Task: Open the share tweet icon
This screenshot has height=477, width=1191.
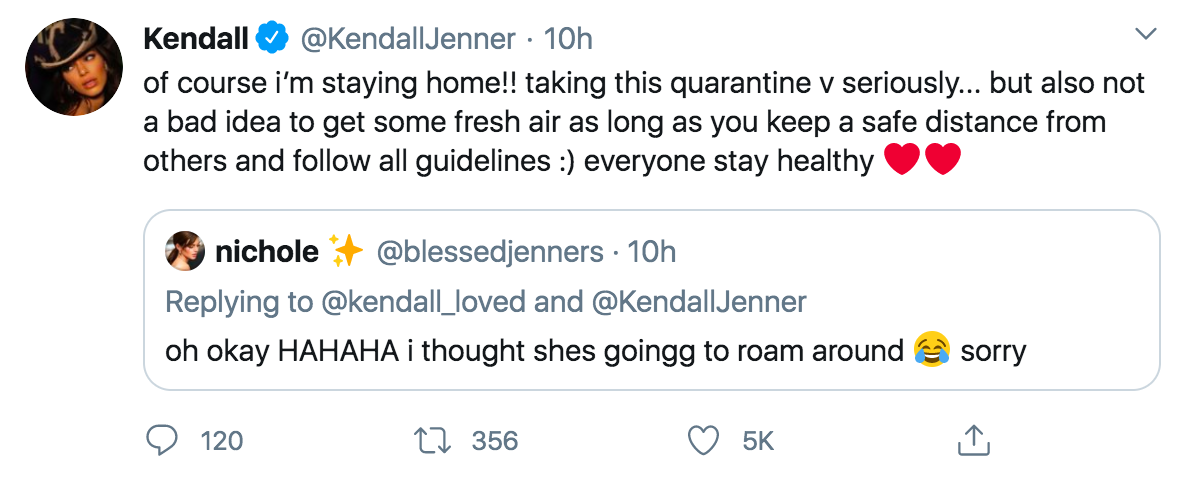Action: click(x=974, y=440)
